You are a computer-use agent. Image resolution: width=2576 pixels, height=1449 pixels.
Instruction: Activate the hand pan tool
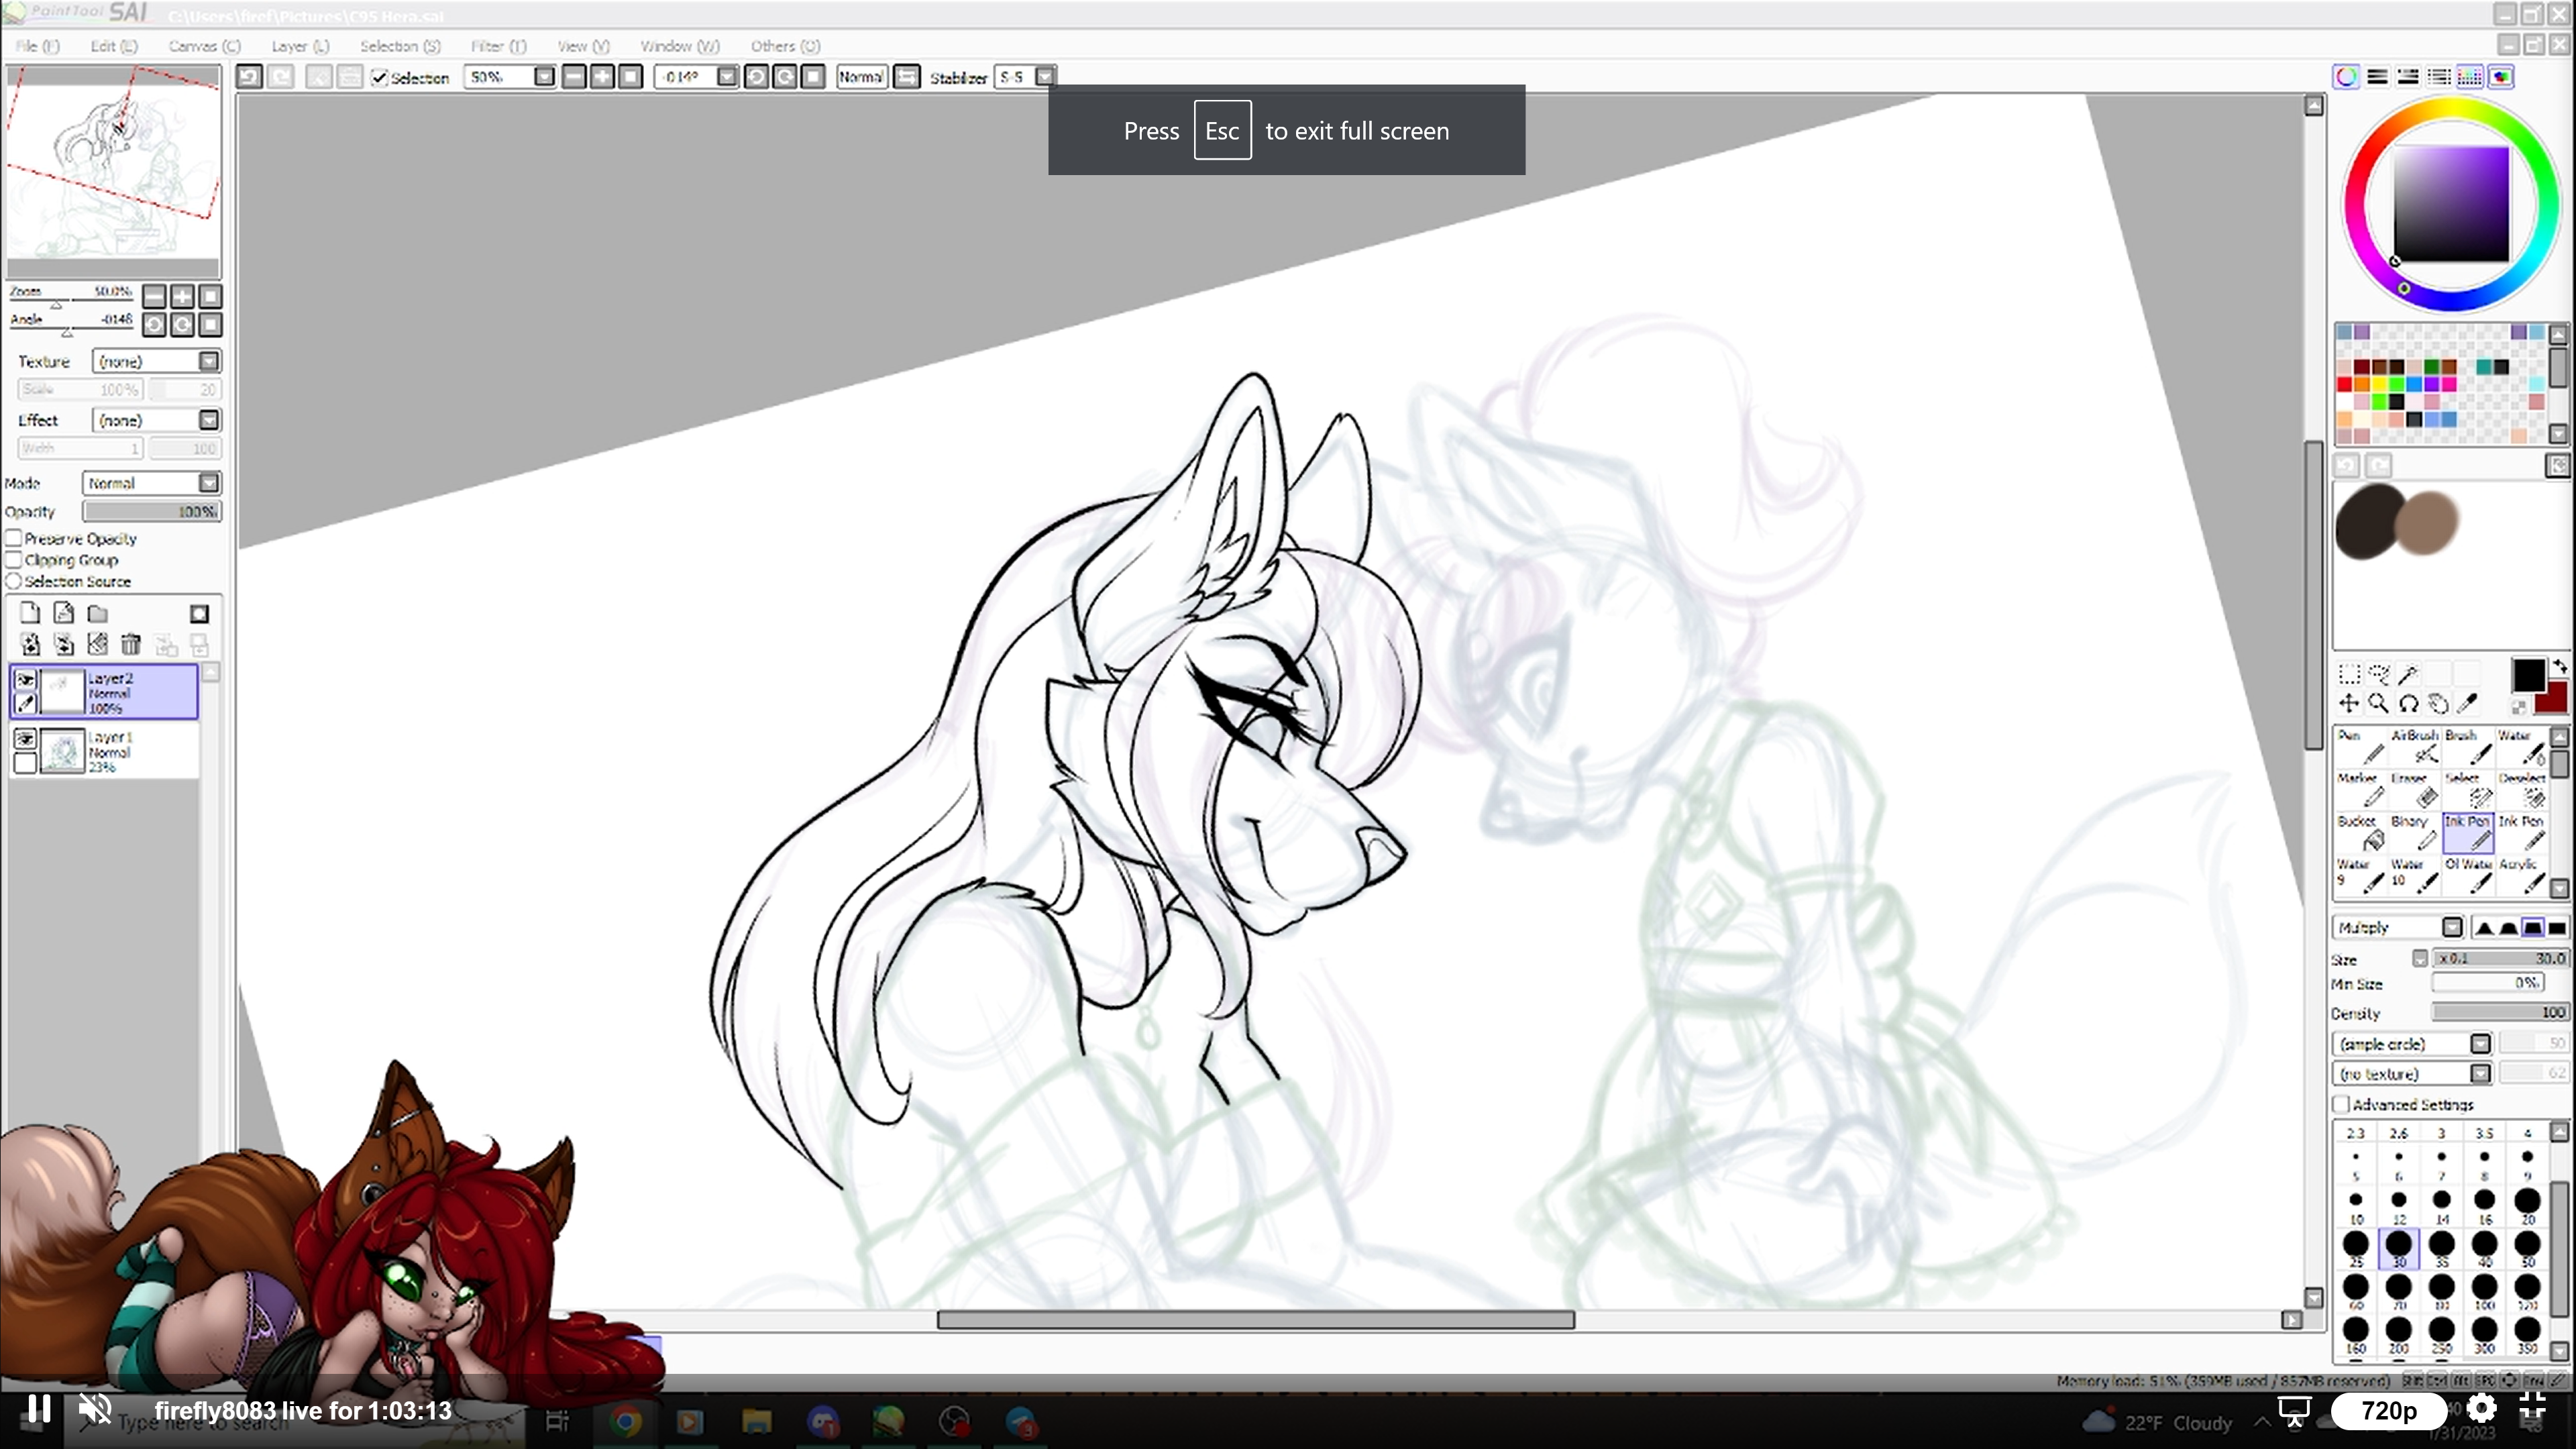click(x=2439, y=704)
